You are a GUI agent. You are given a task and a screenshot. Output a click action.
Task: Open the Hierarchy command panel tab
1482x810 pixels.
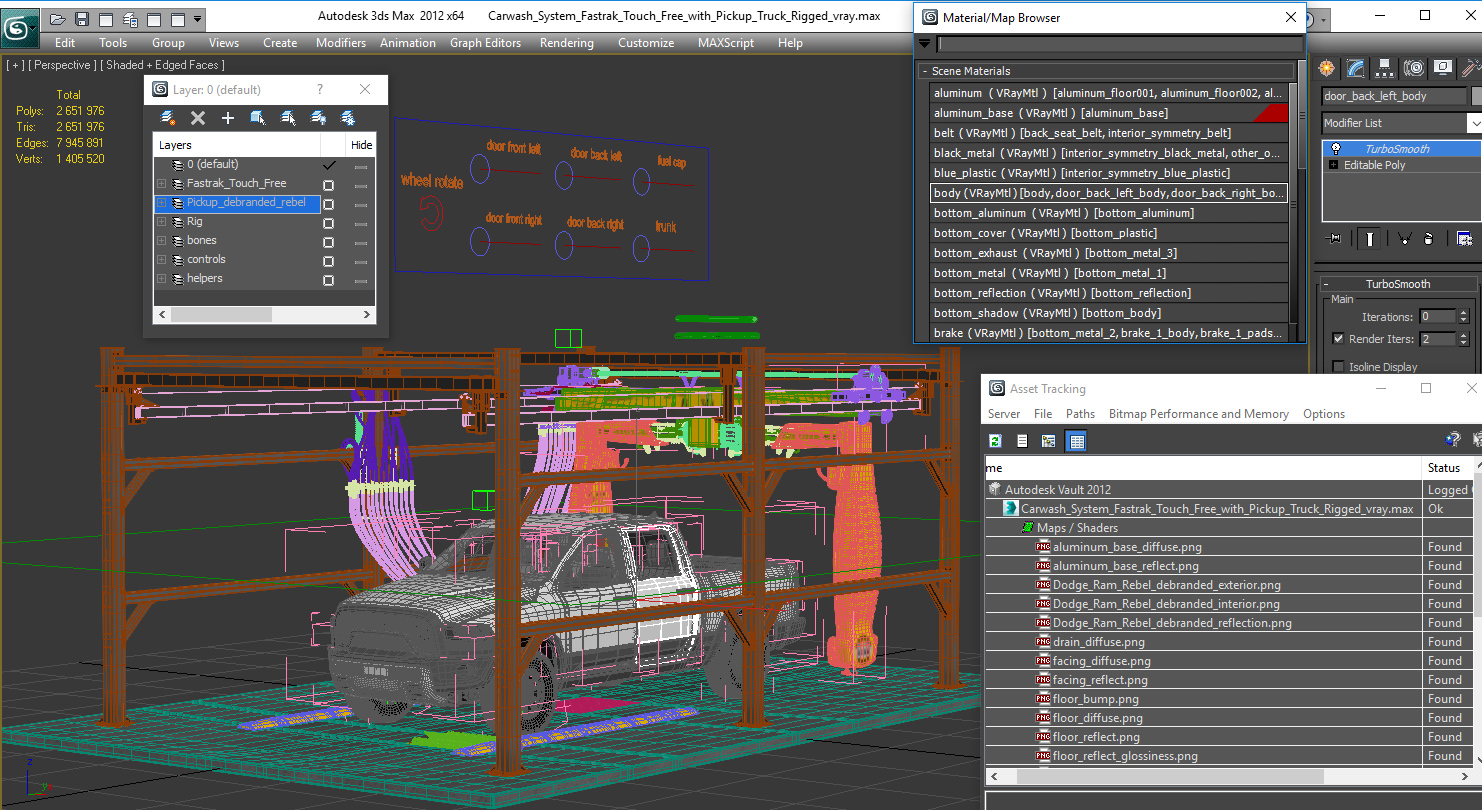pyautogui.click(x=1384, y=68)
